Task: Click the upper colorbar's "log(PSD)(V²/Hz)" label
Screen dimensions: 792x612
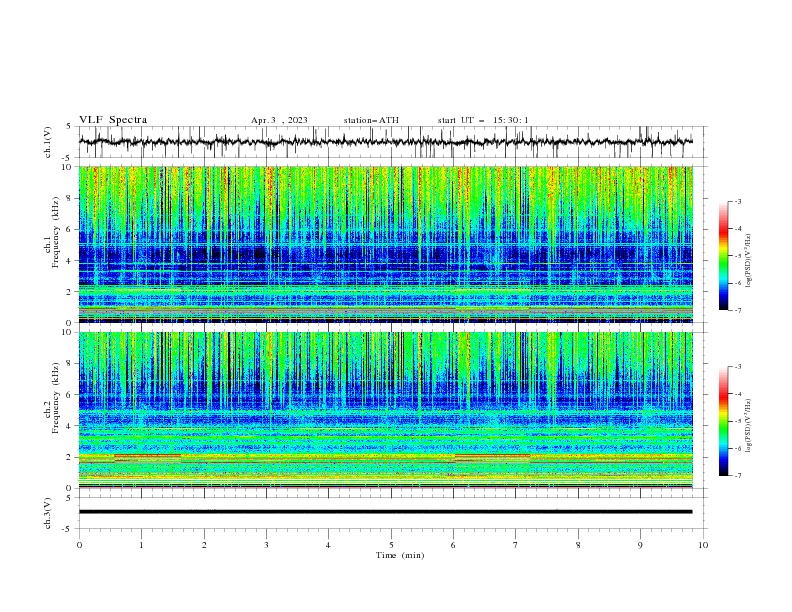Action: point(748,261)
